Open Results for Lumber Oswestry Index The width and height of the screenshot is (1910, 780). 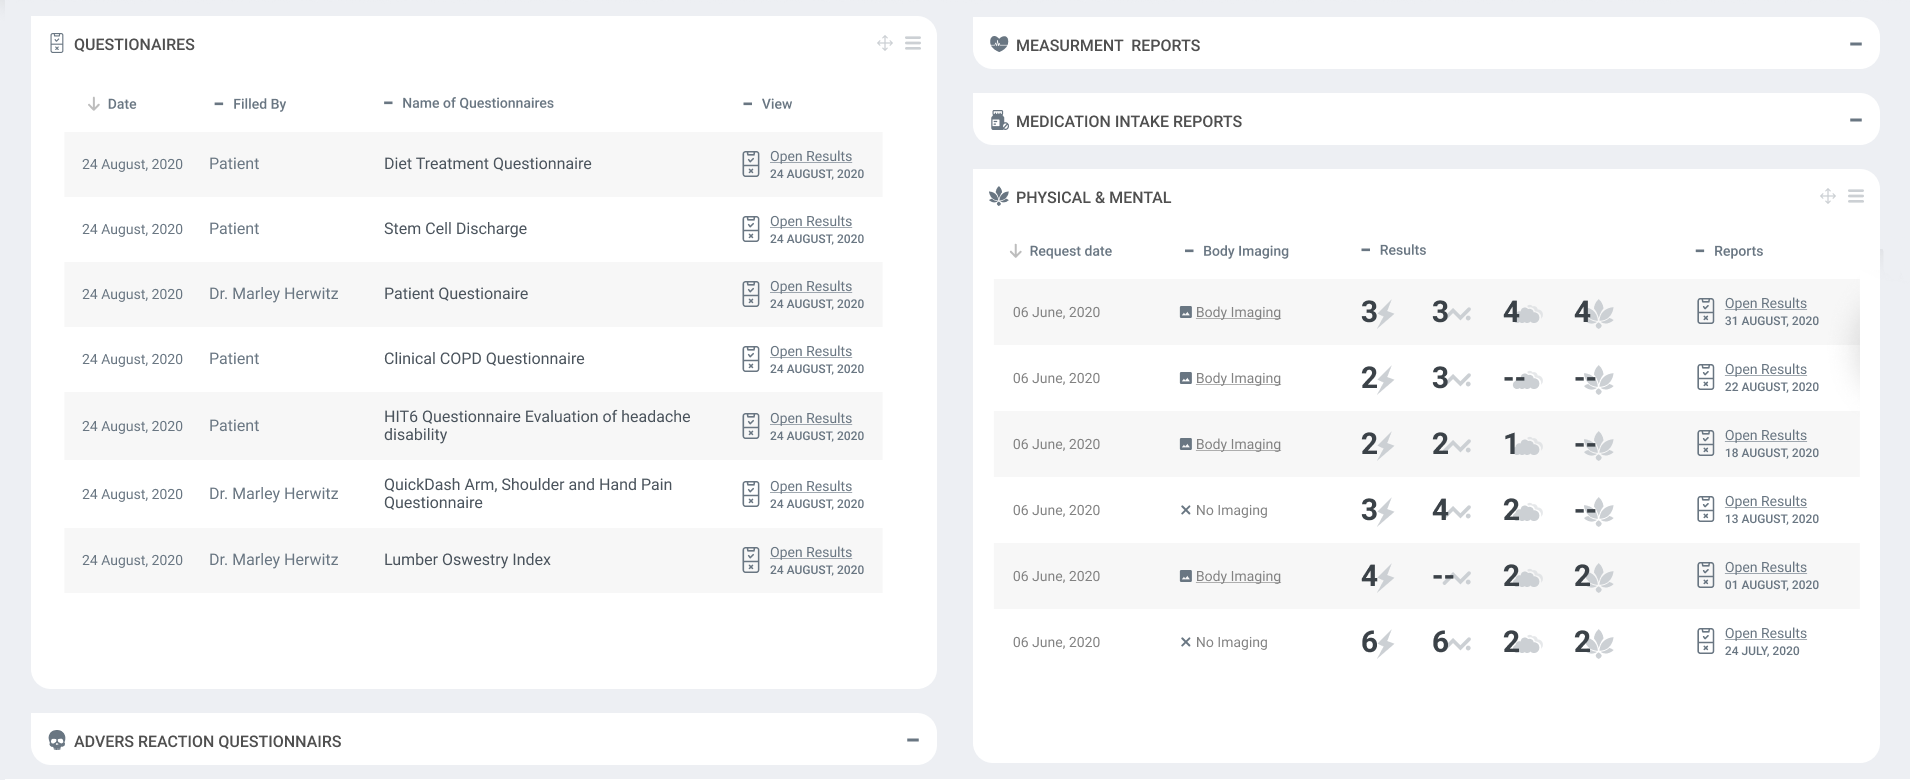811,552
